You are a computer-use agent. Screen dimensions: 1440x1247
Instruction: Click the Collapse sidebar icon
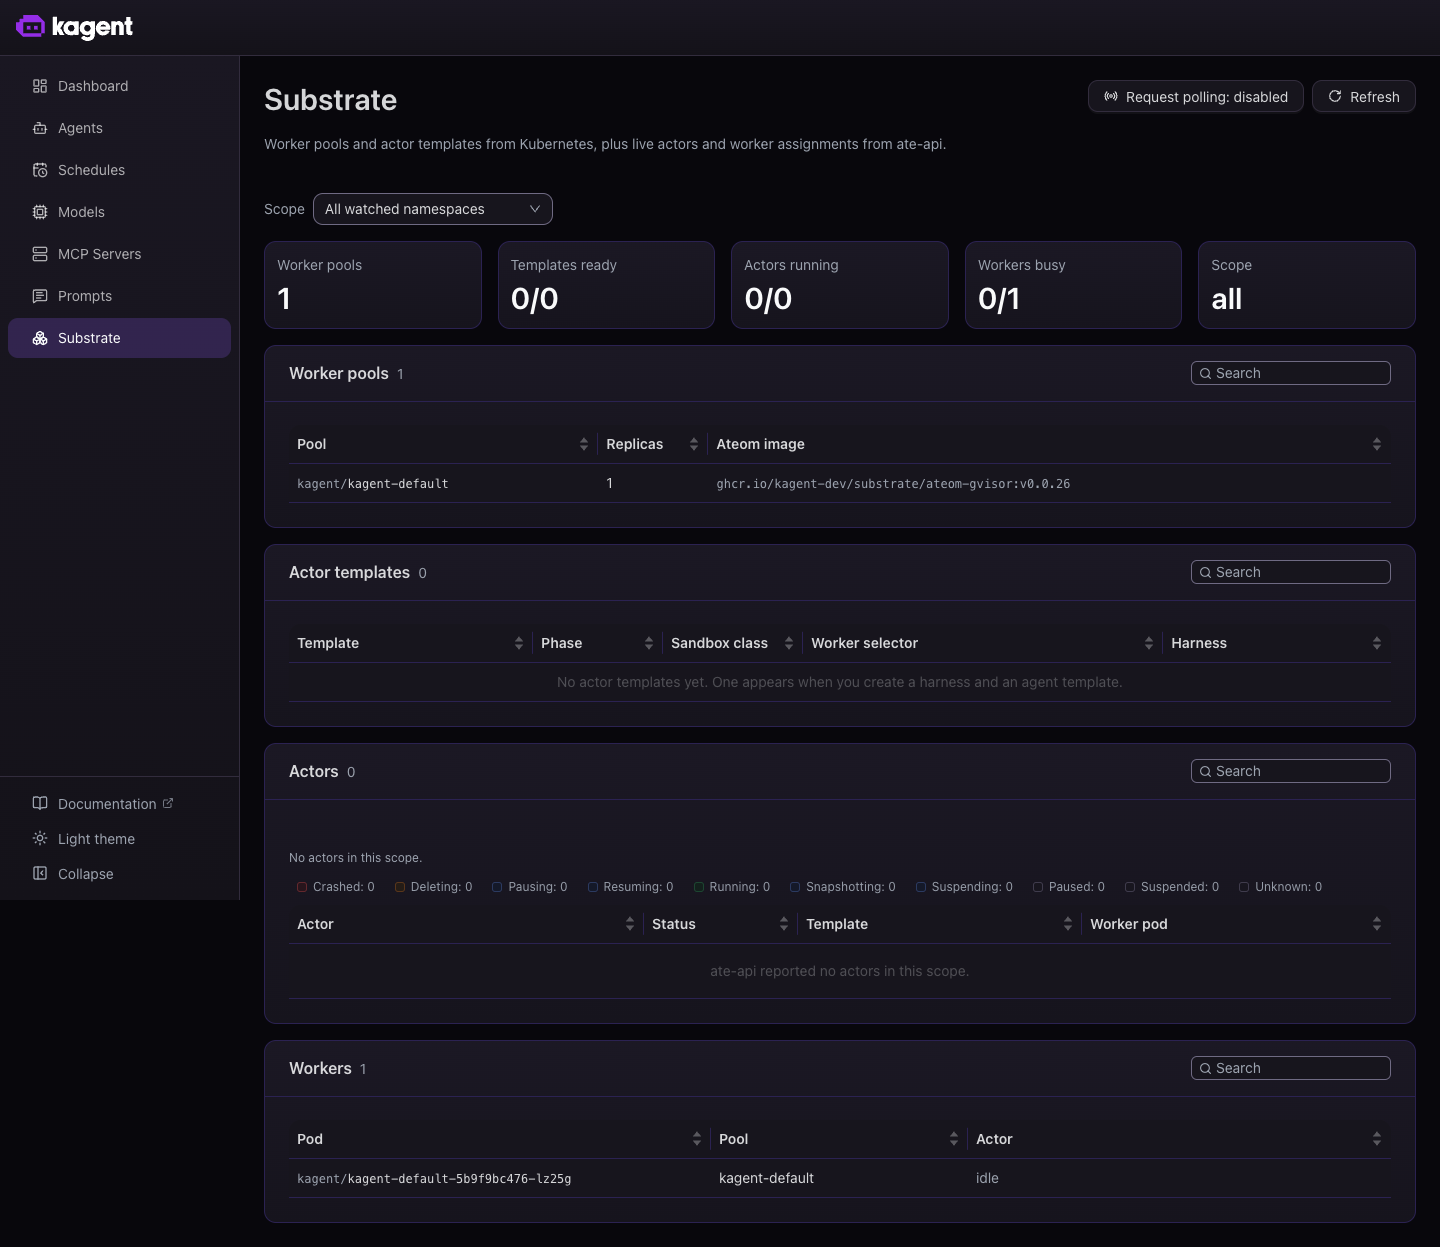pyautogui.click(x=40, y=873)
